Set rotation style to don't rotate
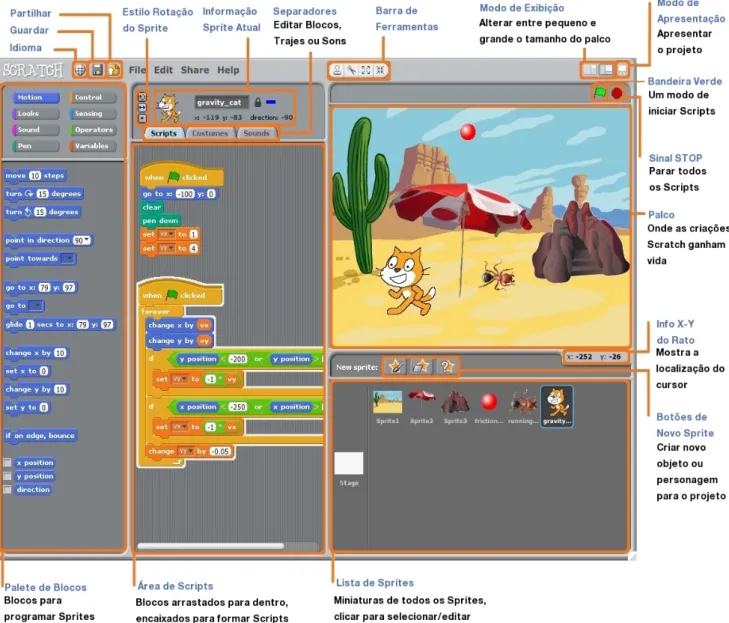 tap(142, 119)
